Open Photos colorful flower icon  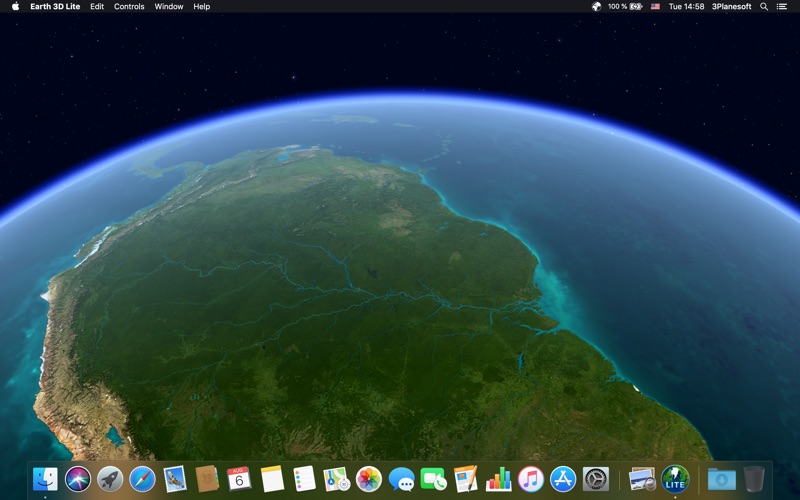pyautogui.click(x=369, y=480)
